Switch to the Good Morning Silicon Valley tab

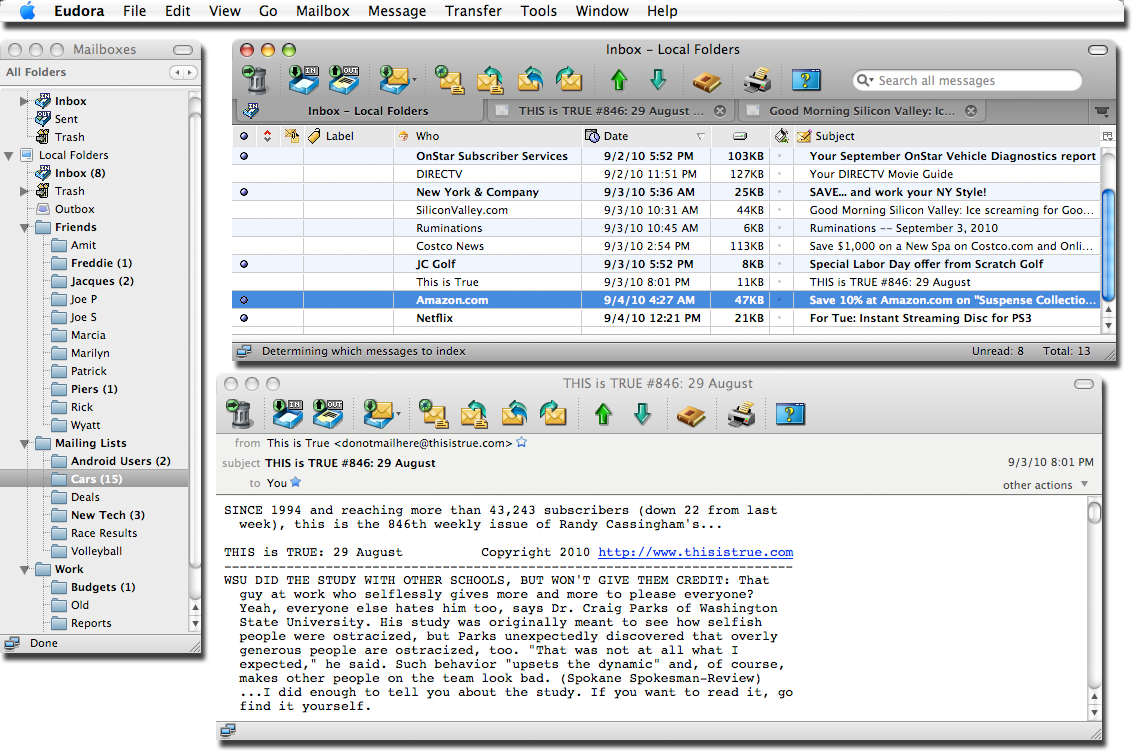[861, 110]
